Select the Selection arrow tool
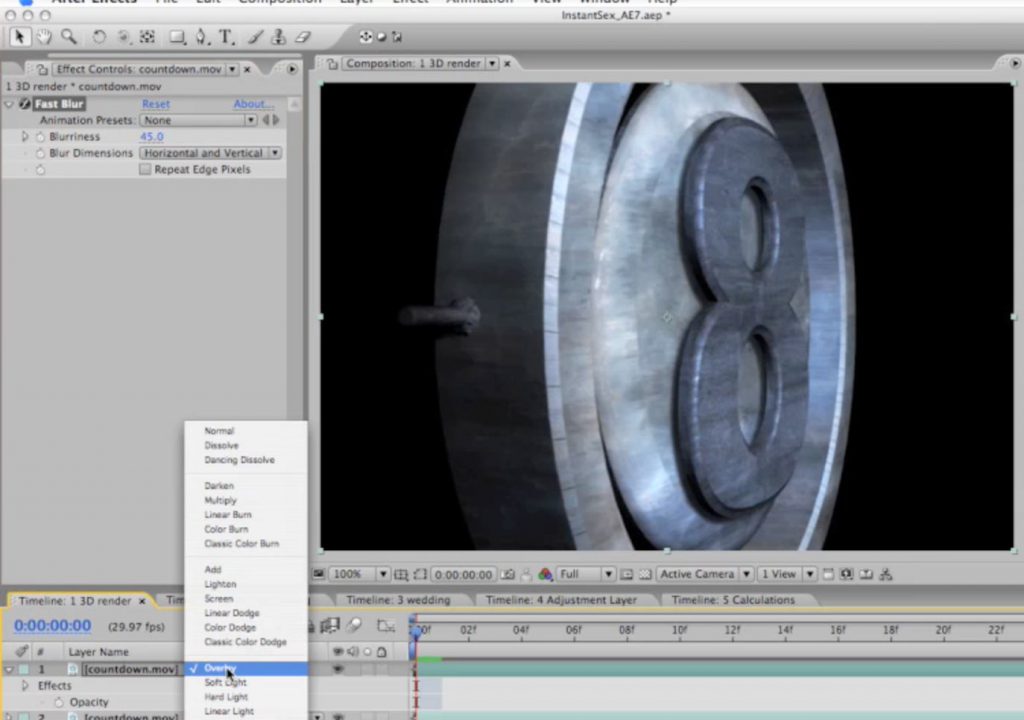The height and width of the screenshot is (720, 1024). [19, 37]
